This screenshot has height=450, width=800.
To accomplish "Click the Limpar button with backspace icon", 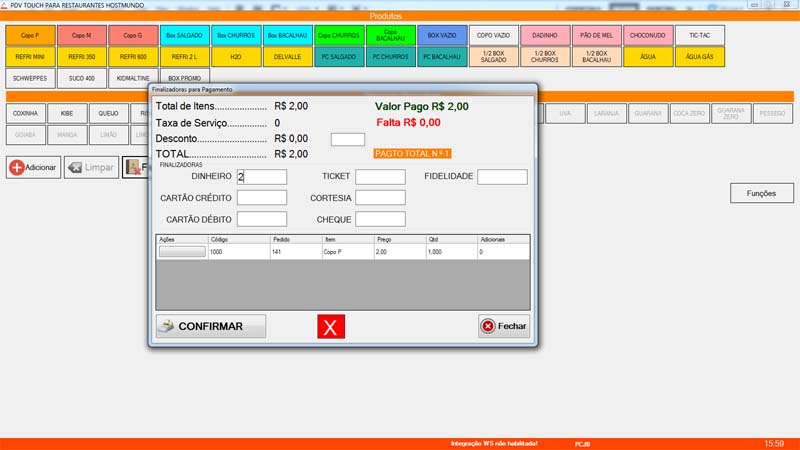I will coord(91,167).
